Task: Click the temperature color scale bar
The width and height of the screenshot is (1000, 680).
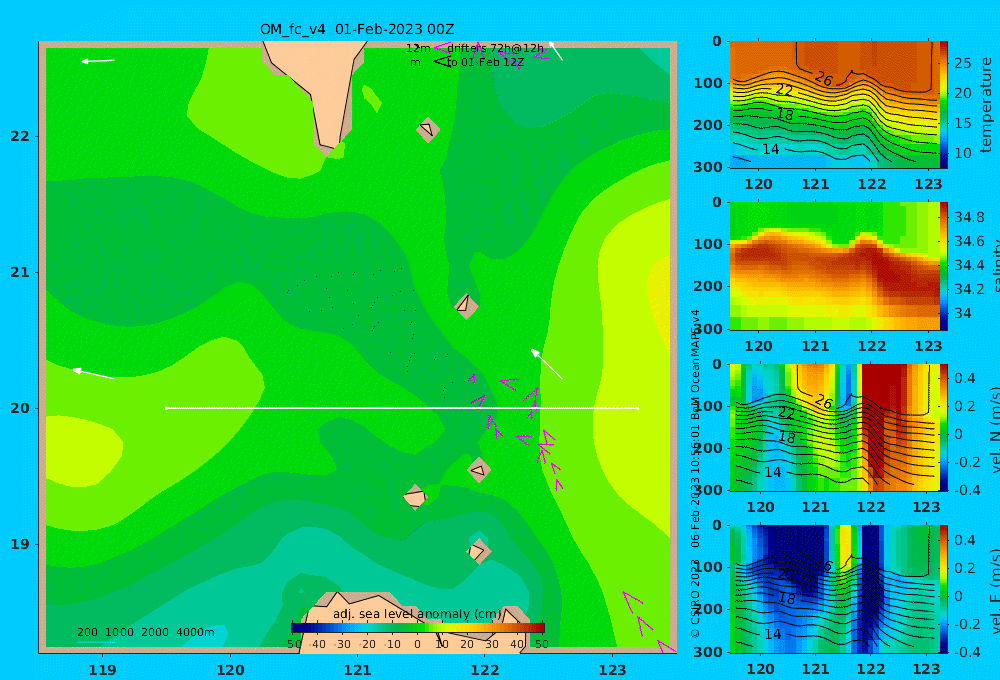Action: [x=944, y=105]
